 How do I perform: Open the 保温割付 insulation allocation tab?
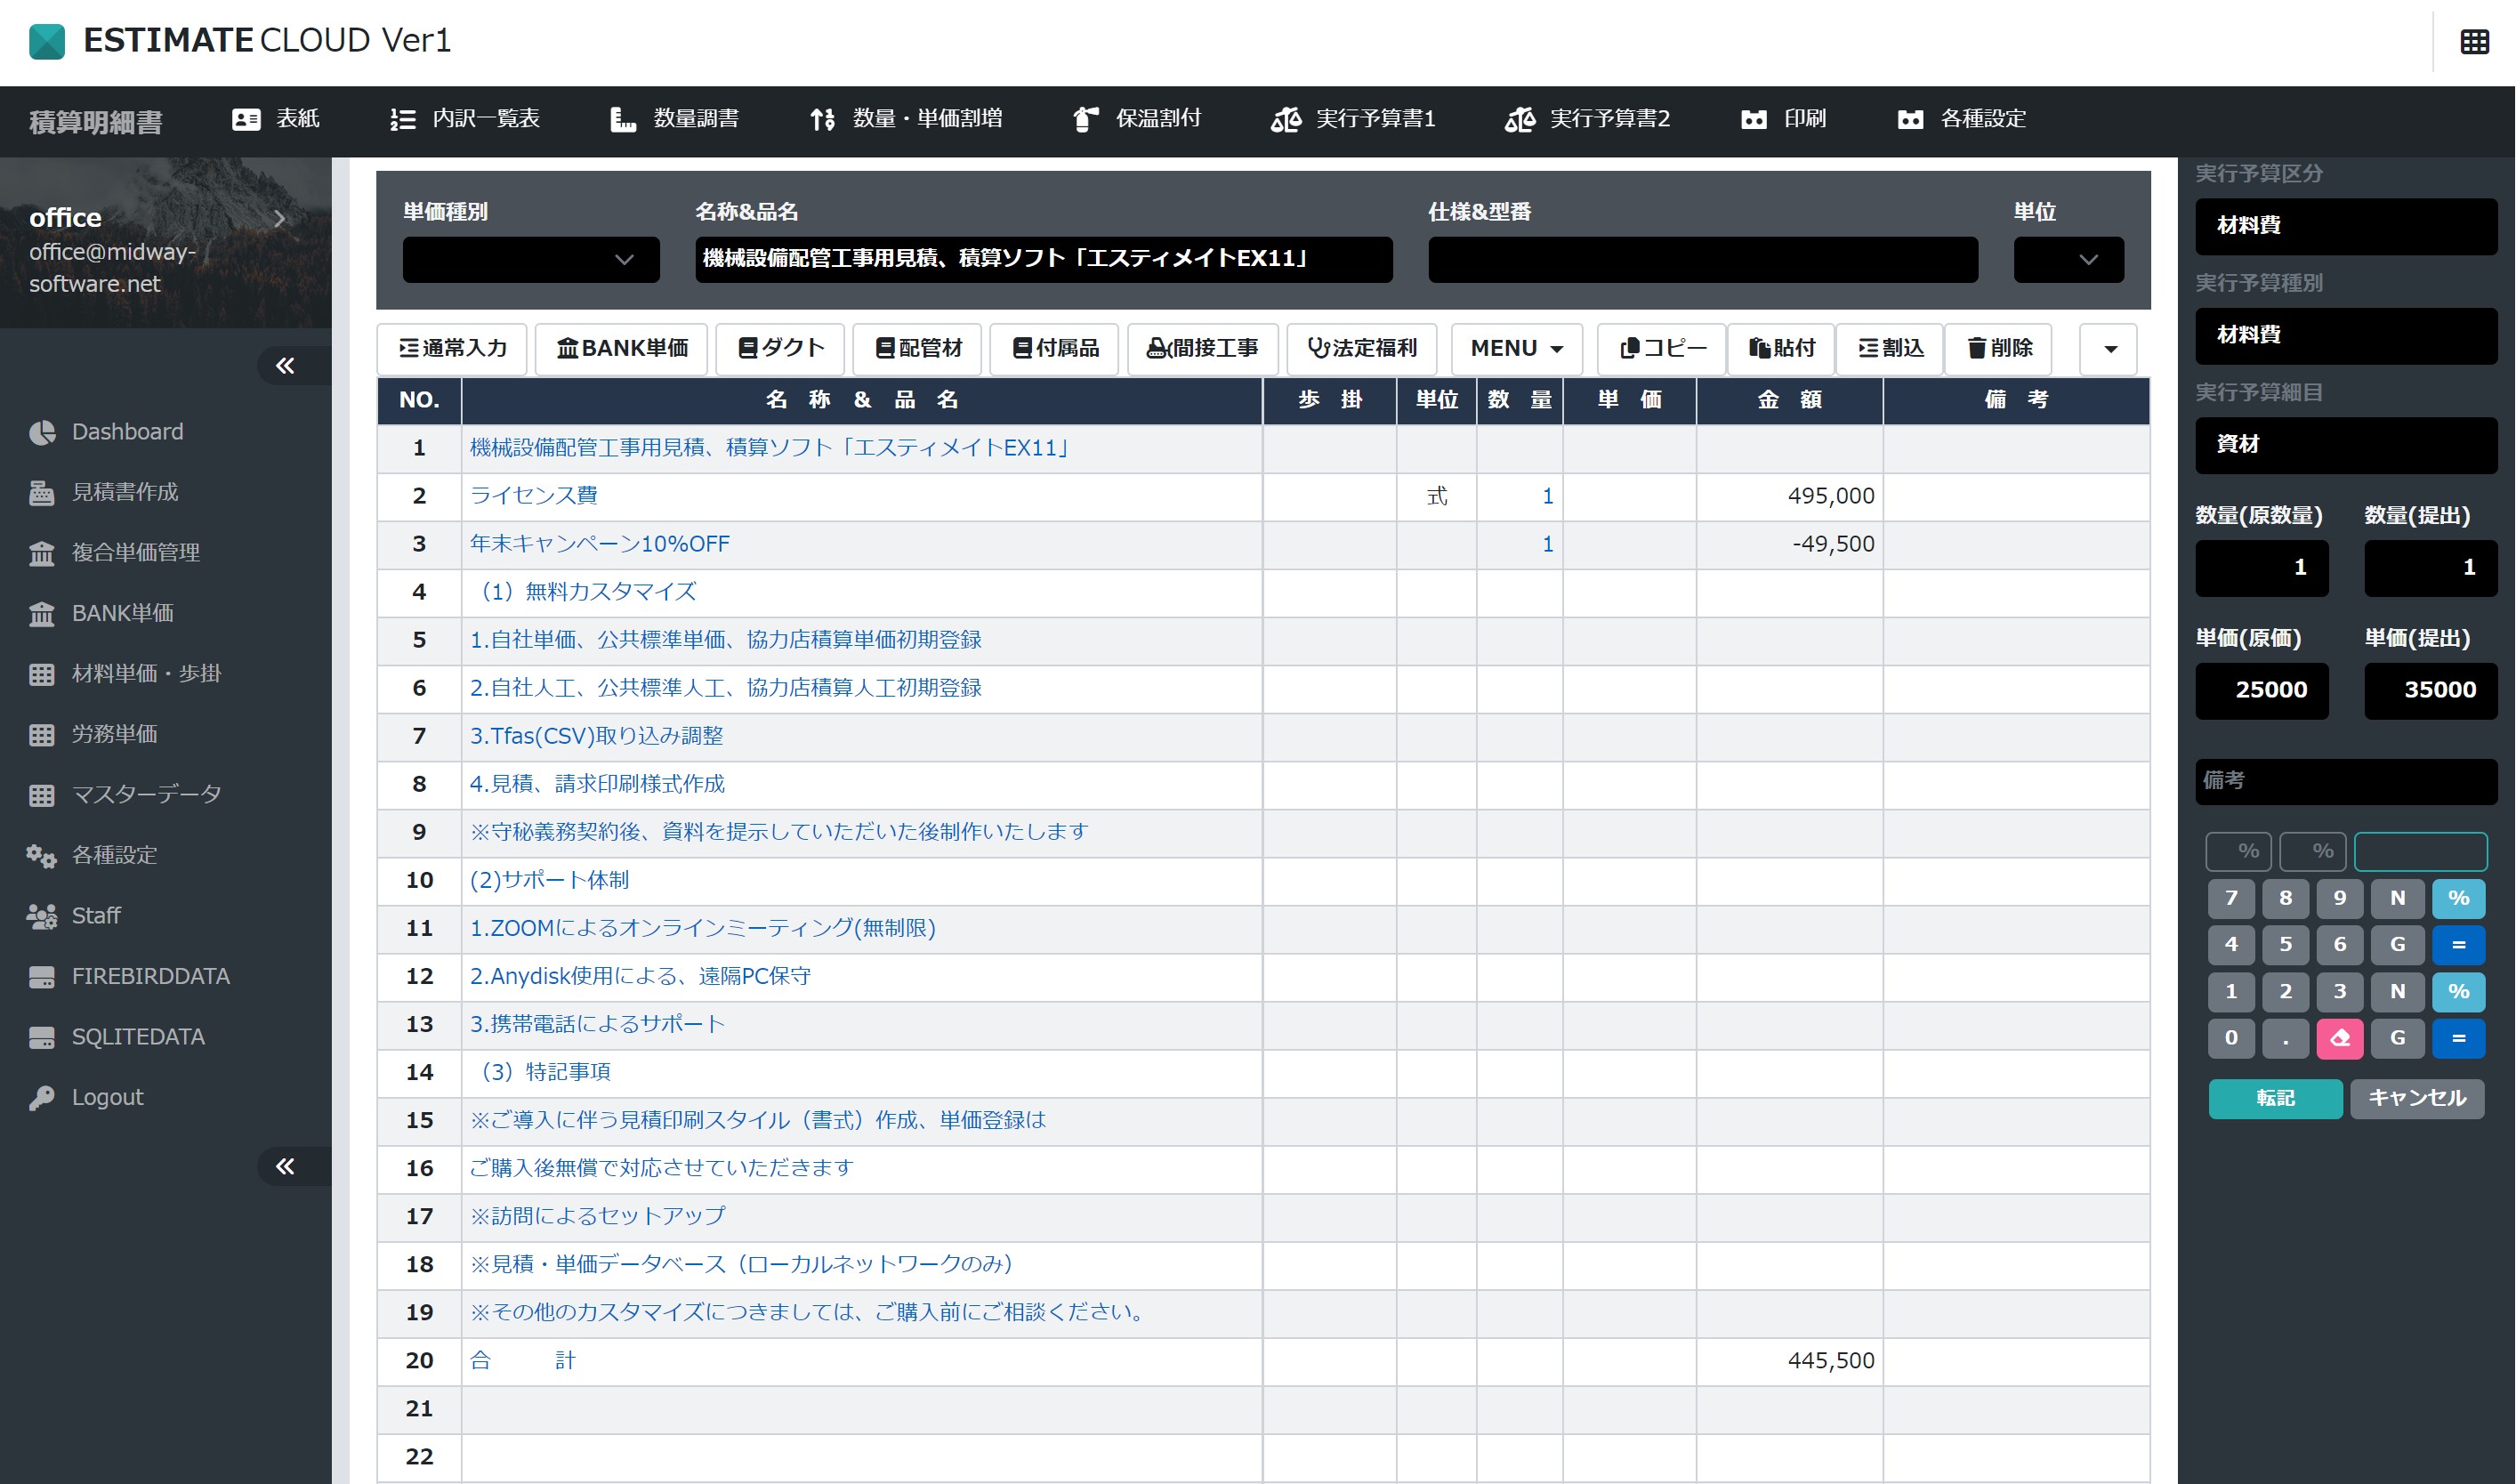1136,119
